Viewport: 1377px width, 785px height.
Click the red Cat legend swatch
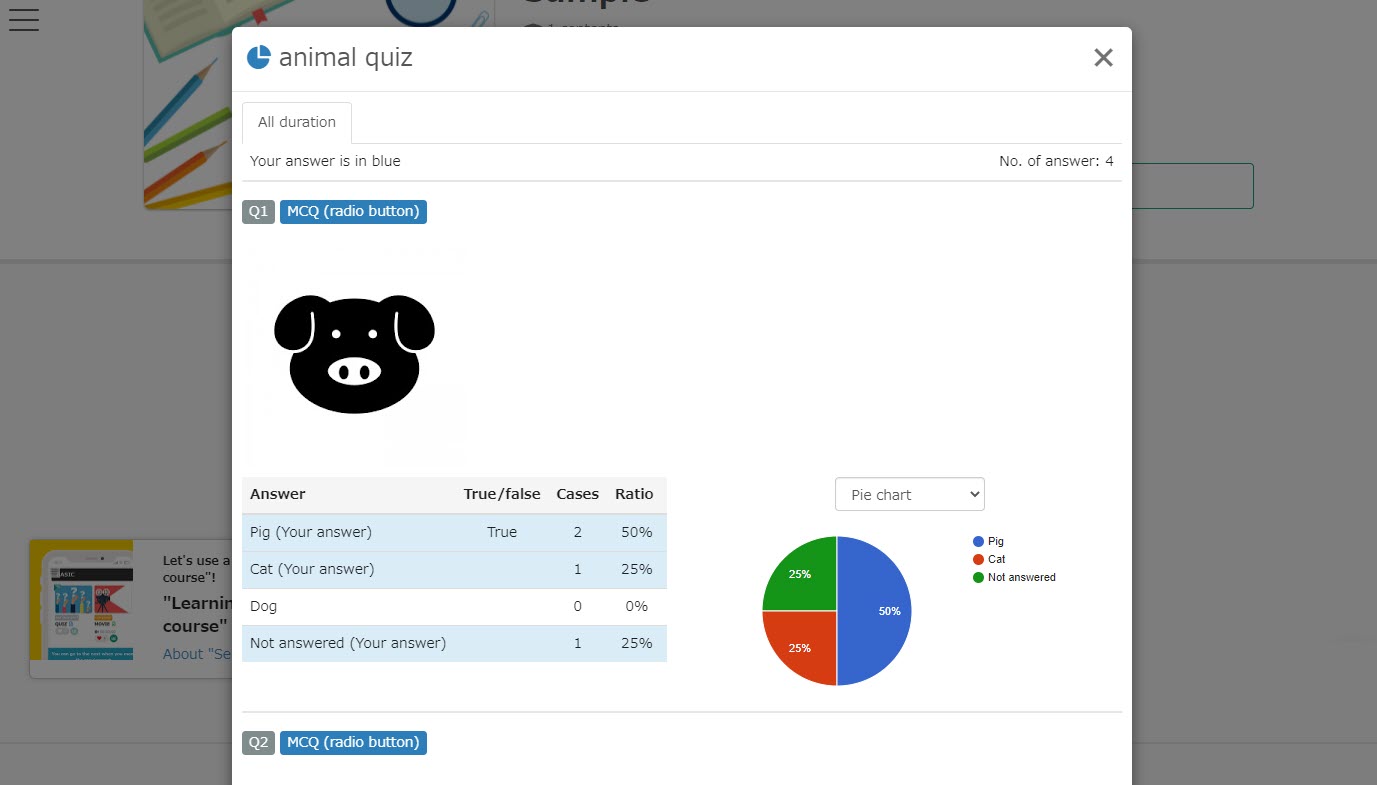(x=978, y=559)
